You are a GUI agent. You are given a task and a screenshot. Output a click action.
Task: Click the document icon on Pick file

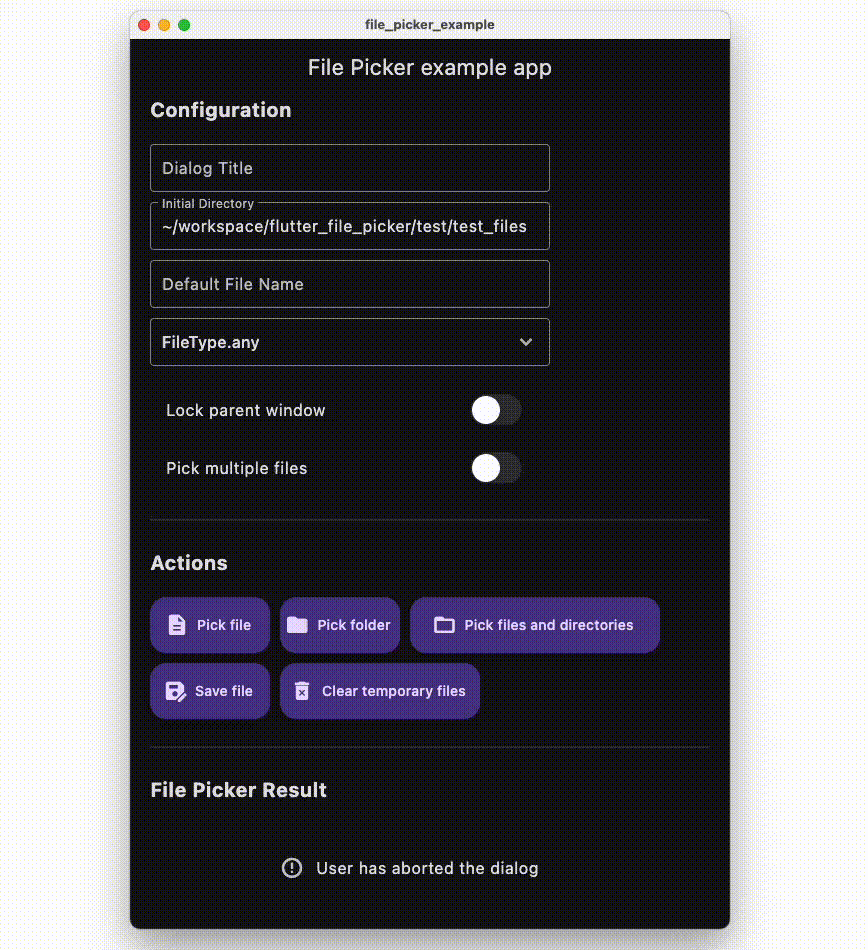tap(177, 625)
